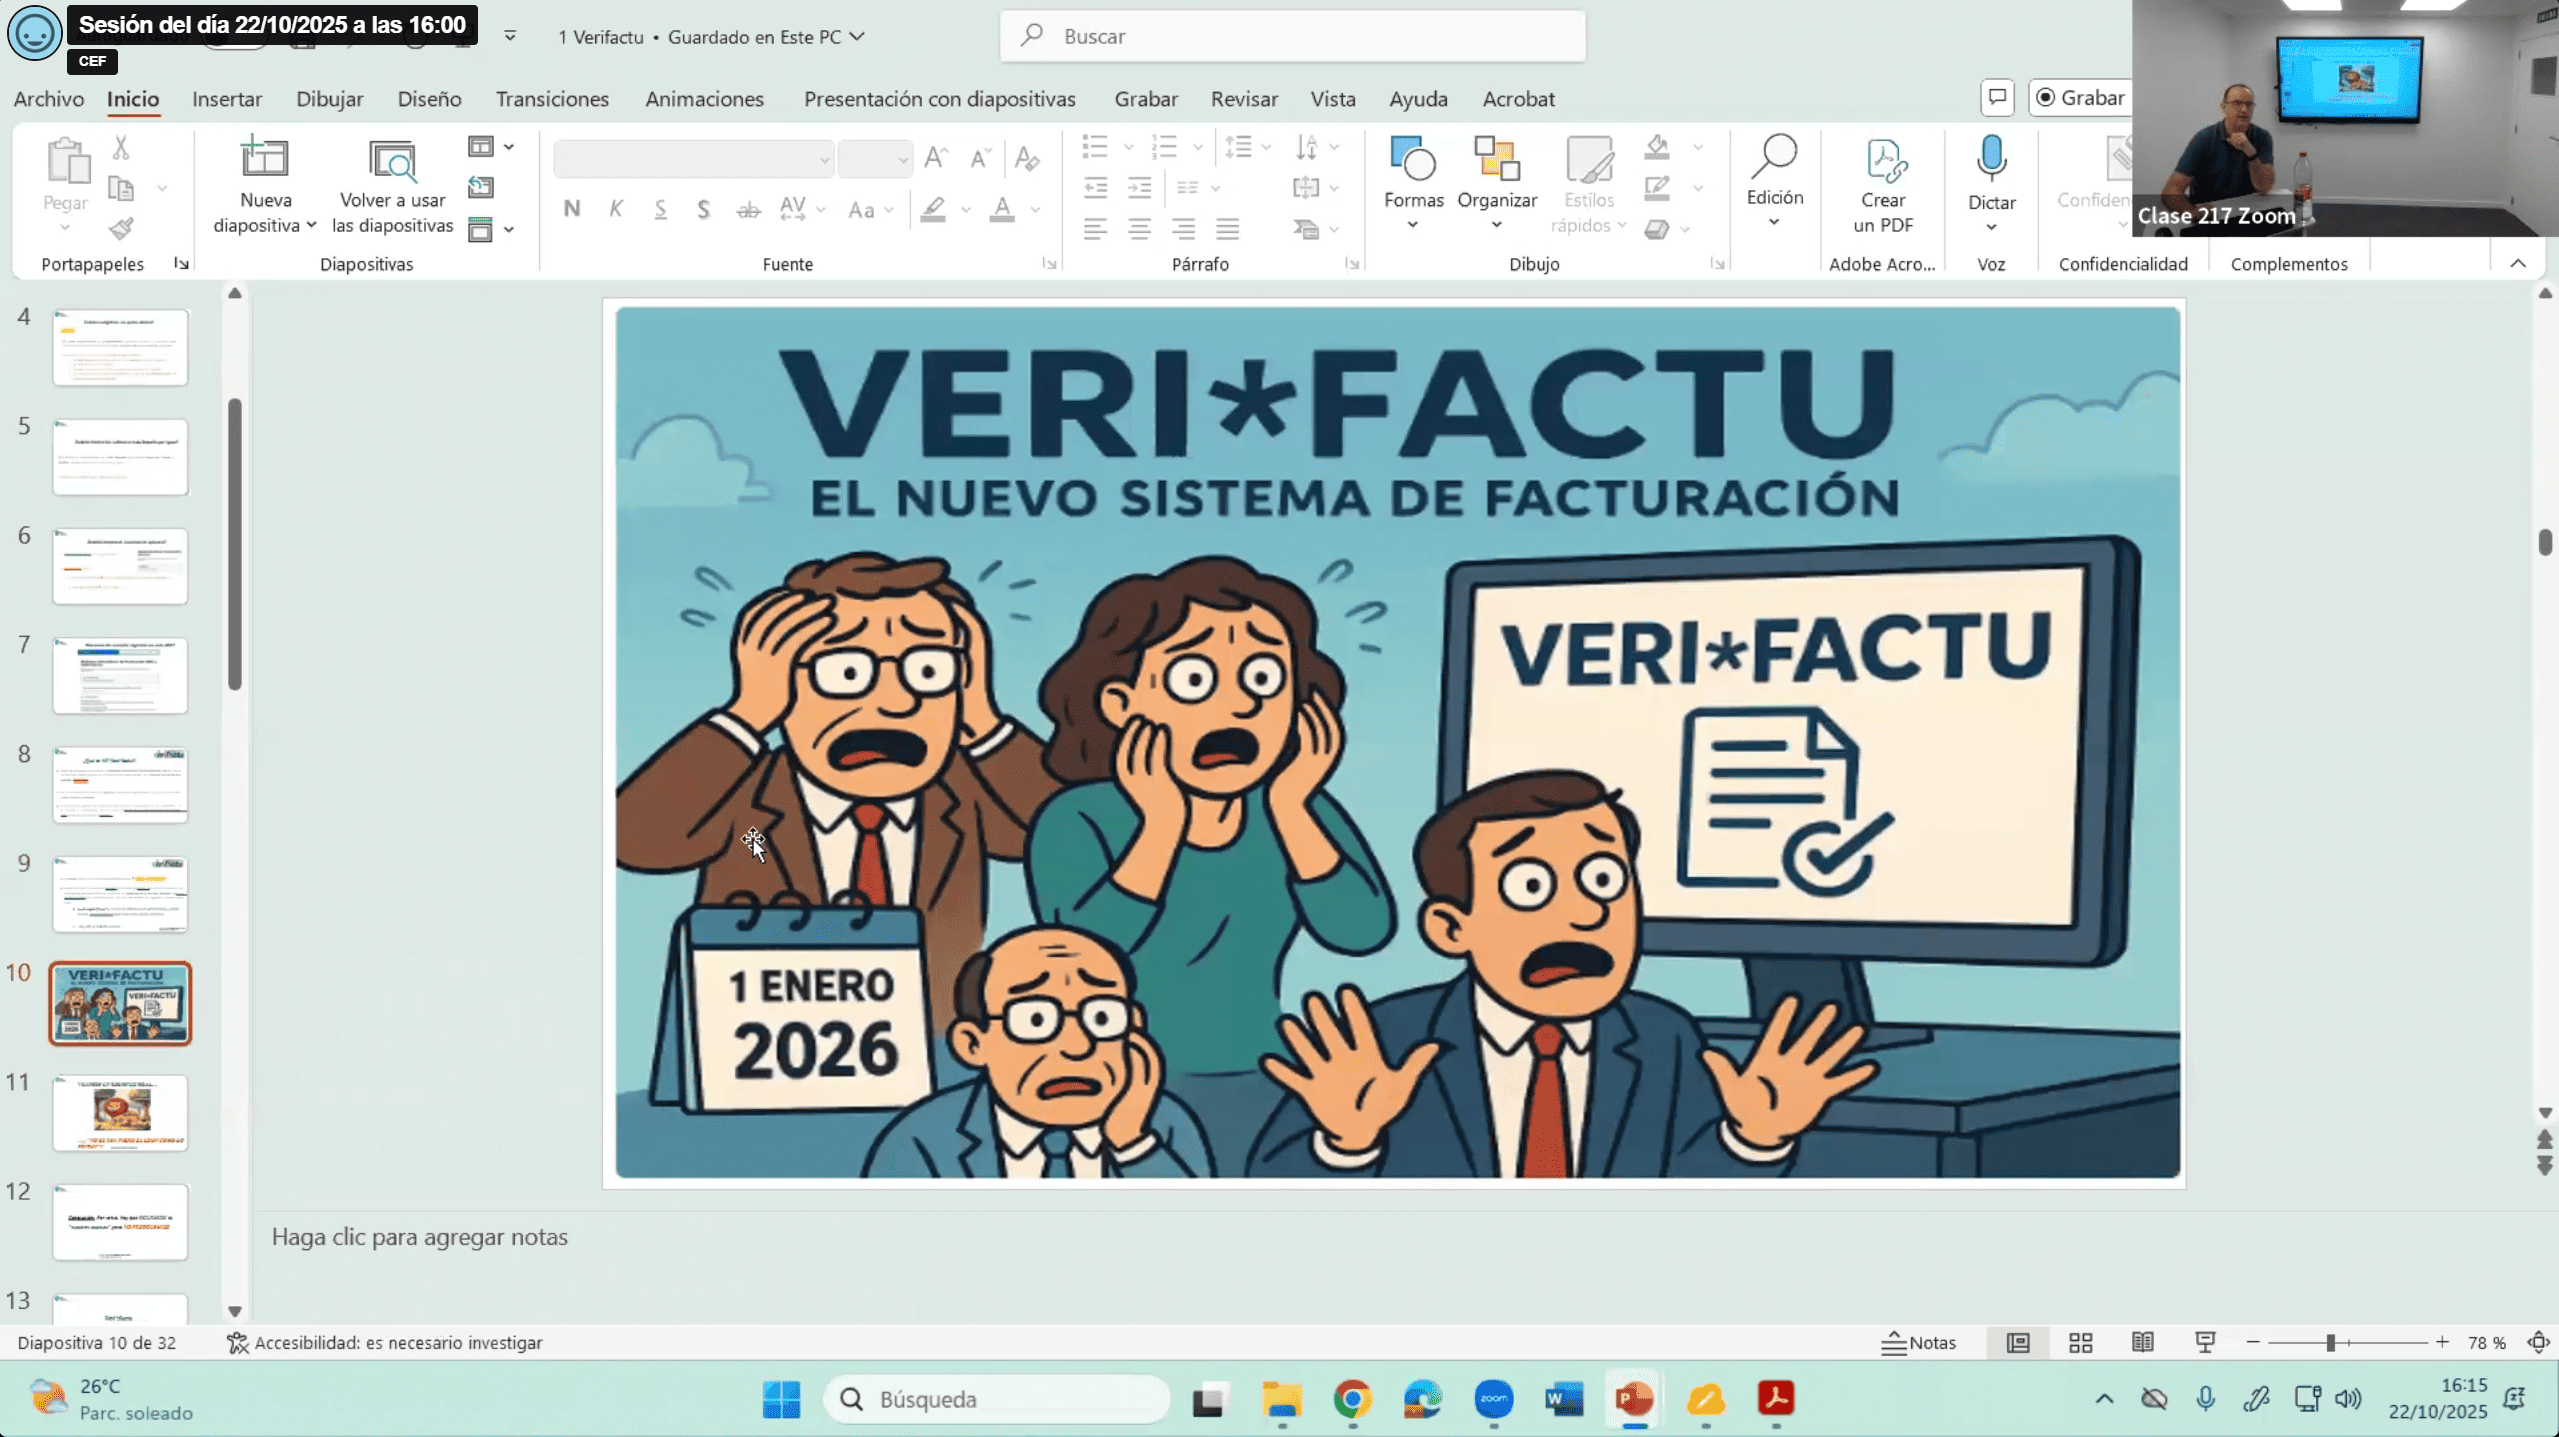Toggle normal view in status bar
Screen dimensions: 2559x1437
tap(2018, 1342)
